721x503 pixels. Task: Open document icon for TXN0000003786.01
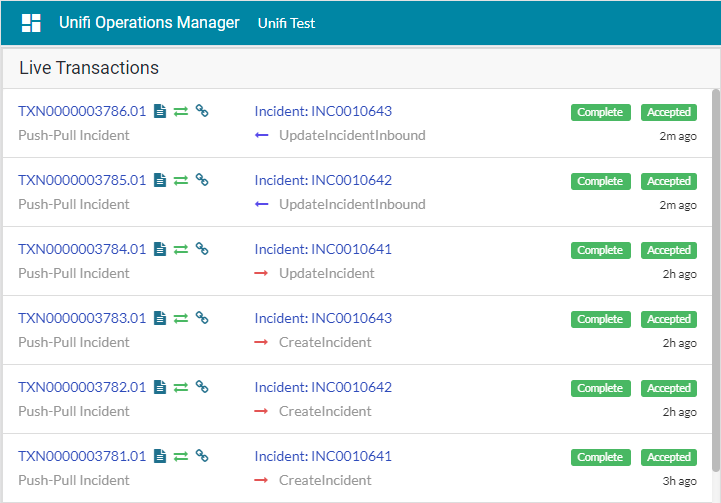pos(159,112)
